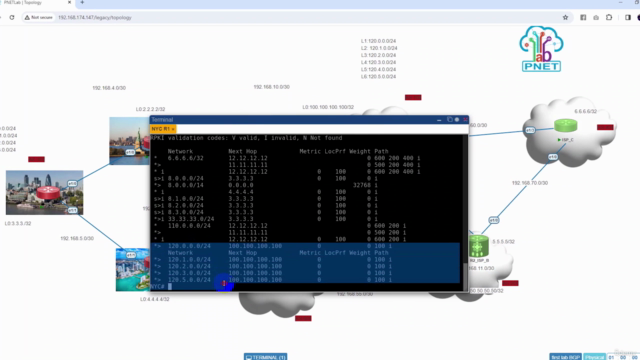Open the Miami beach router node
Image resolution: width=640 pixels, height=360 pixels.
point(133,269)
